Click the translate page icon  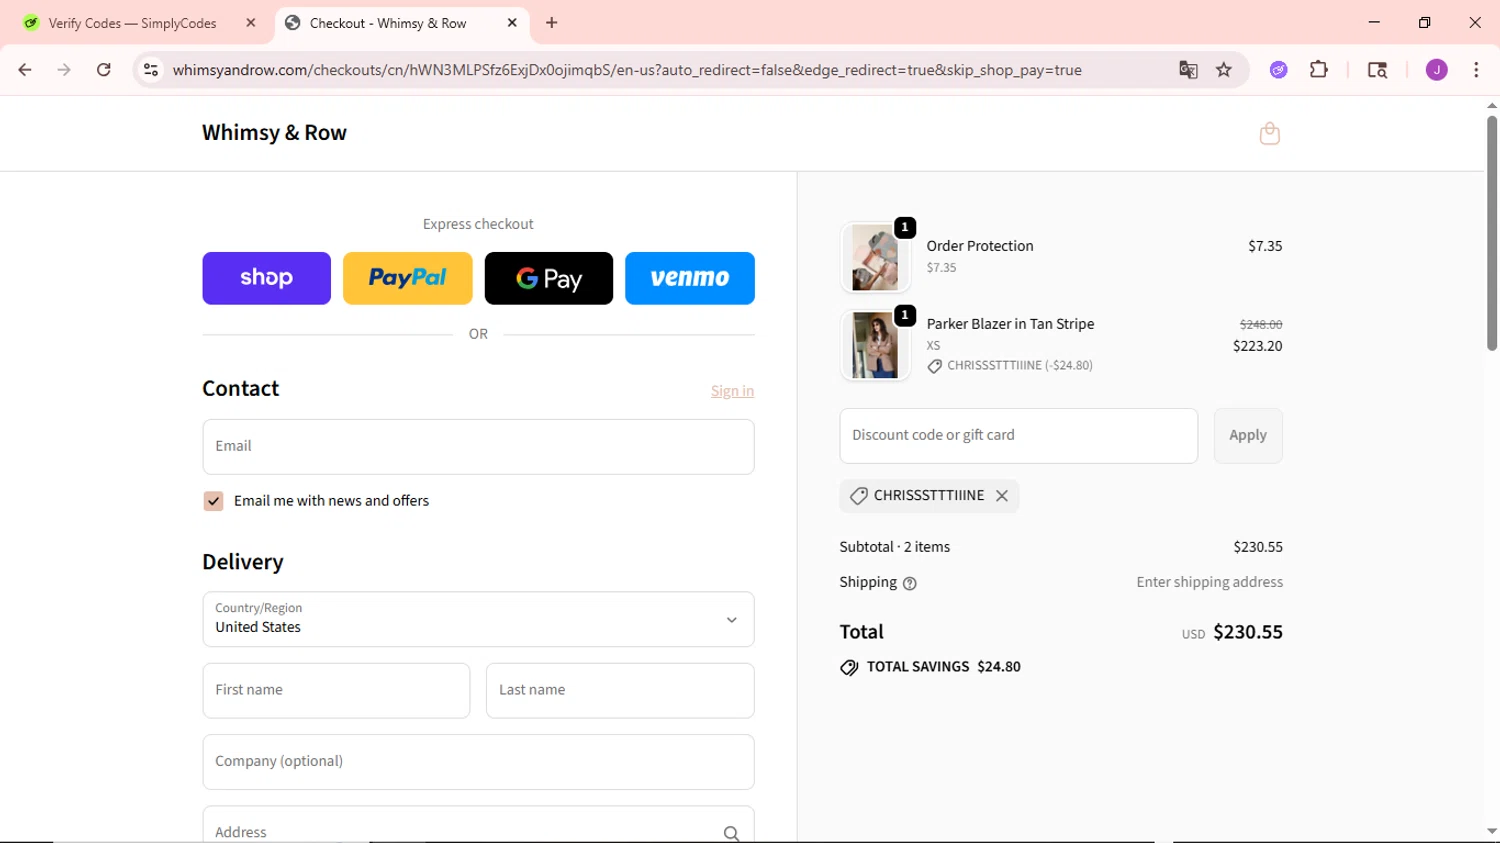(1188, 70)
